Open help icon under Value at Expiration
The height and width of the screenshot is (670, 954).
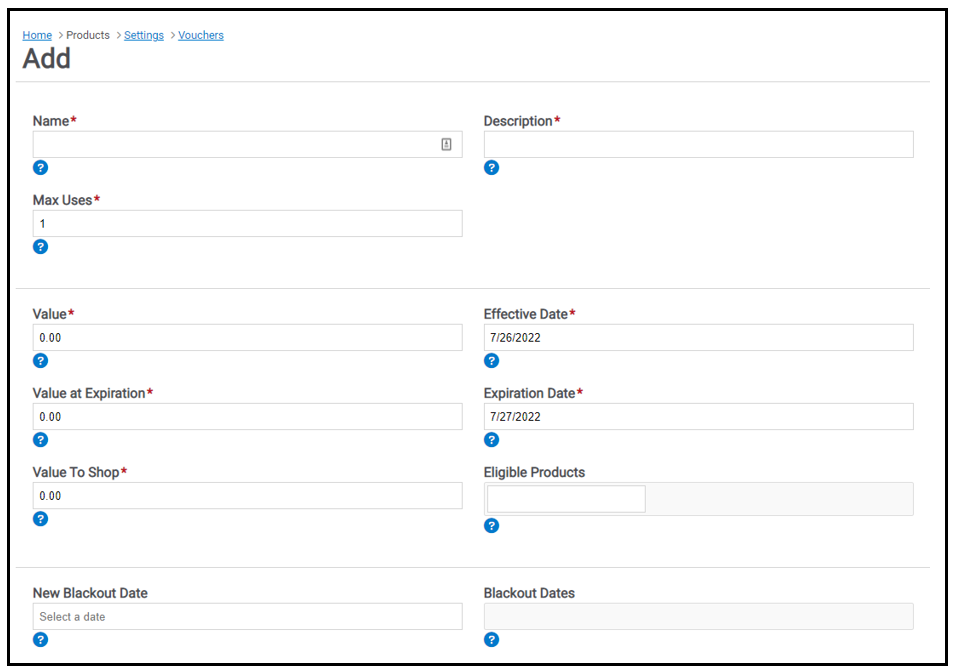tap(40, 440)
